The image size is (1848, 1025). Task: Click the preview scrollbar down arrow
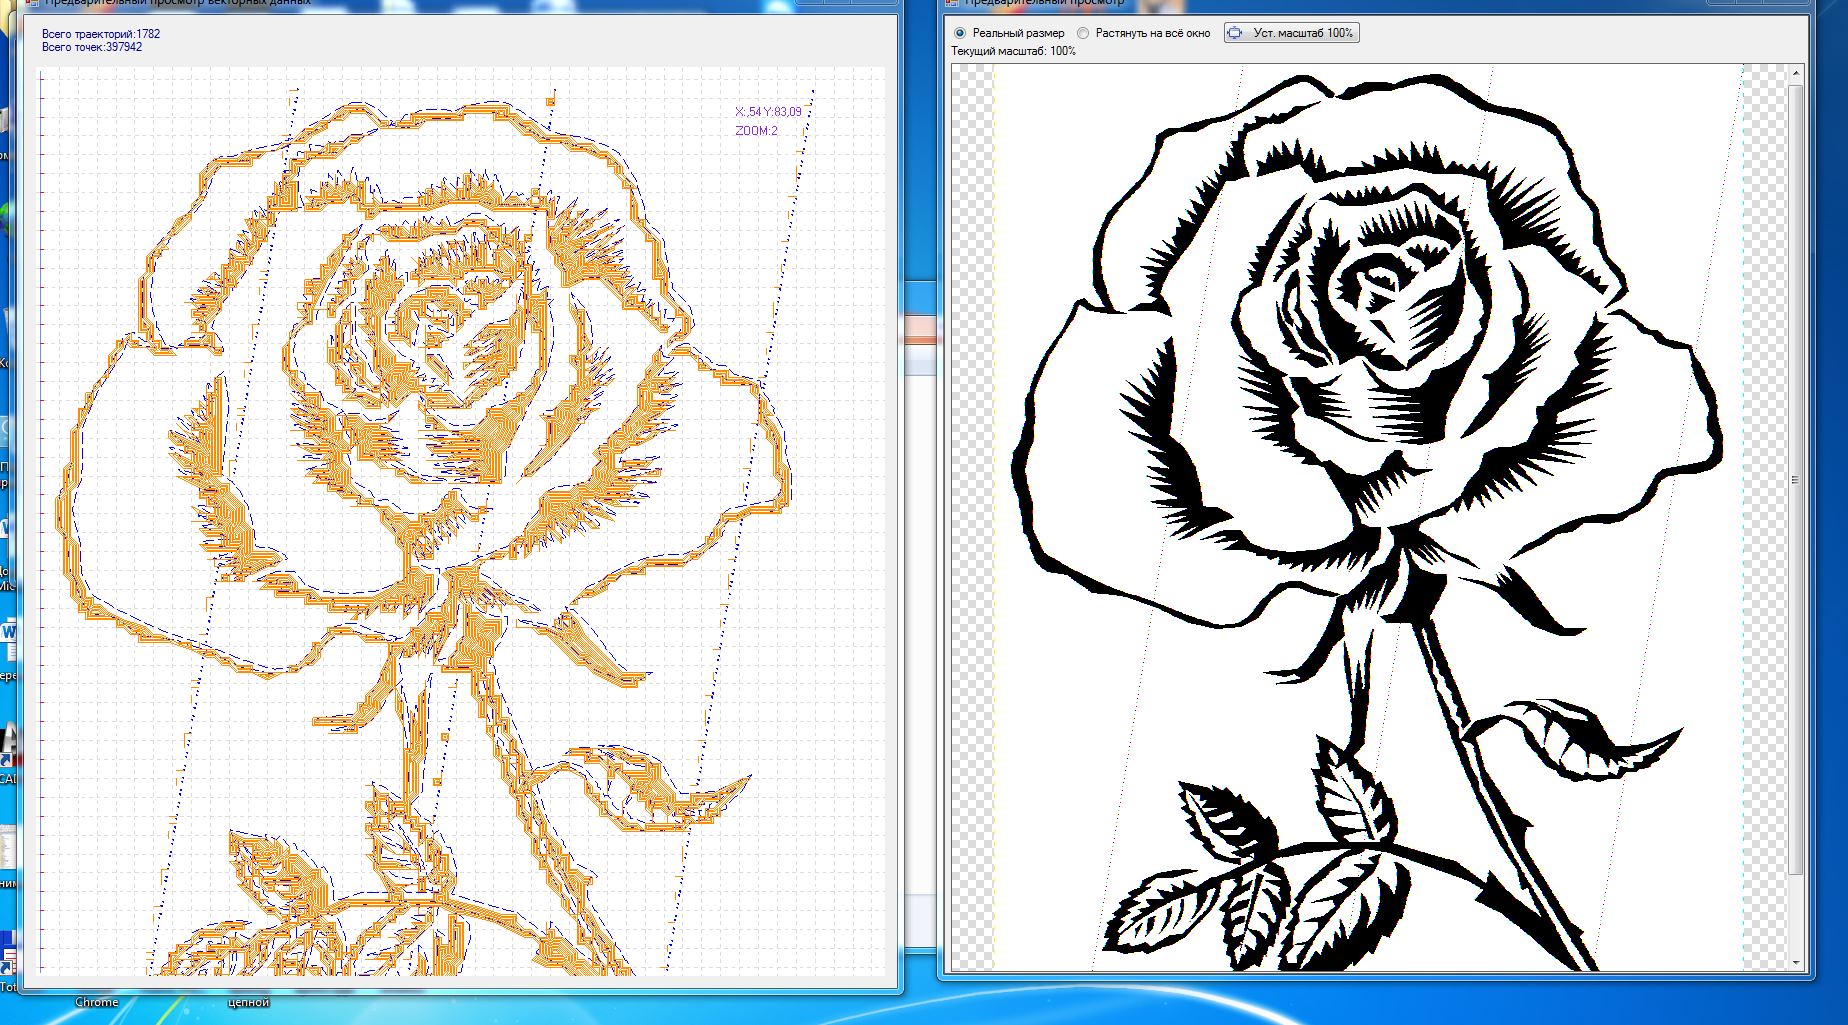point(1796,962)
